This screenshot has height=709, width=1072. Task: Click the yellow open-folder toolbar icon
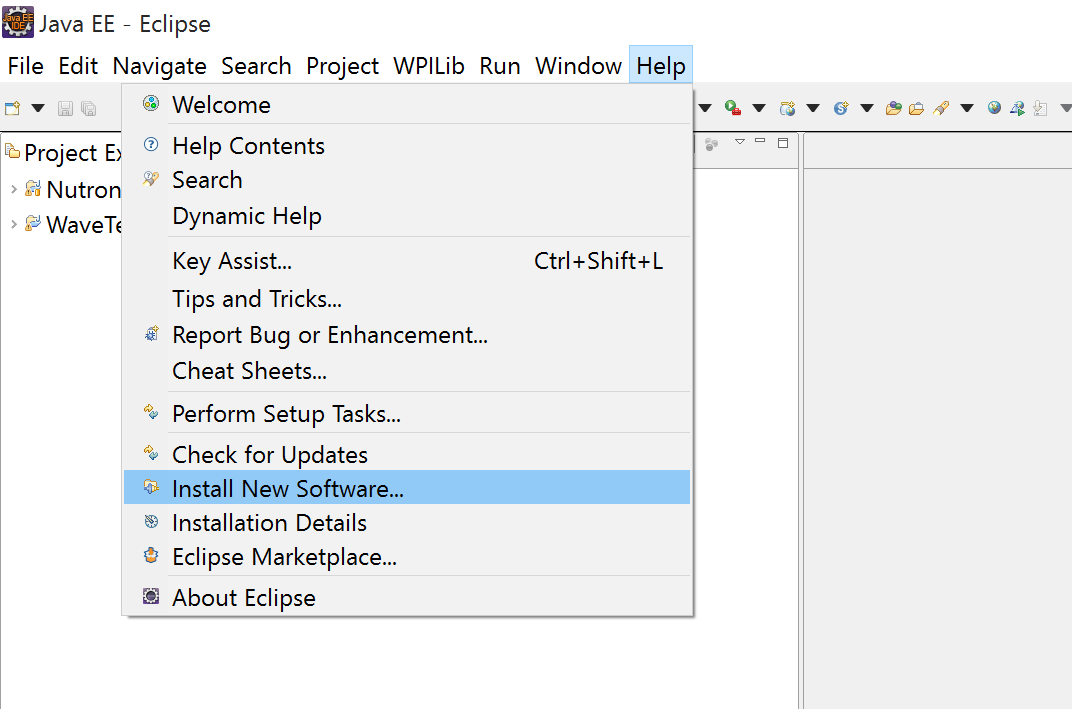pos(916,107)
